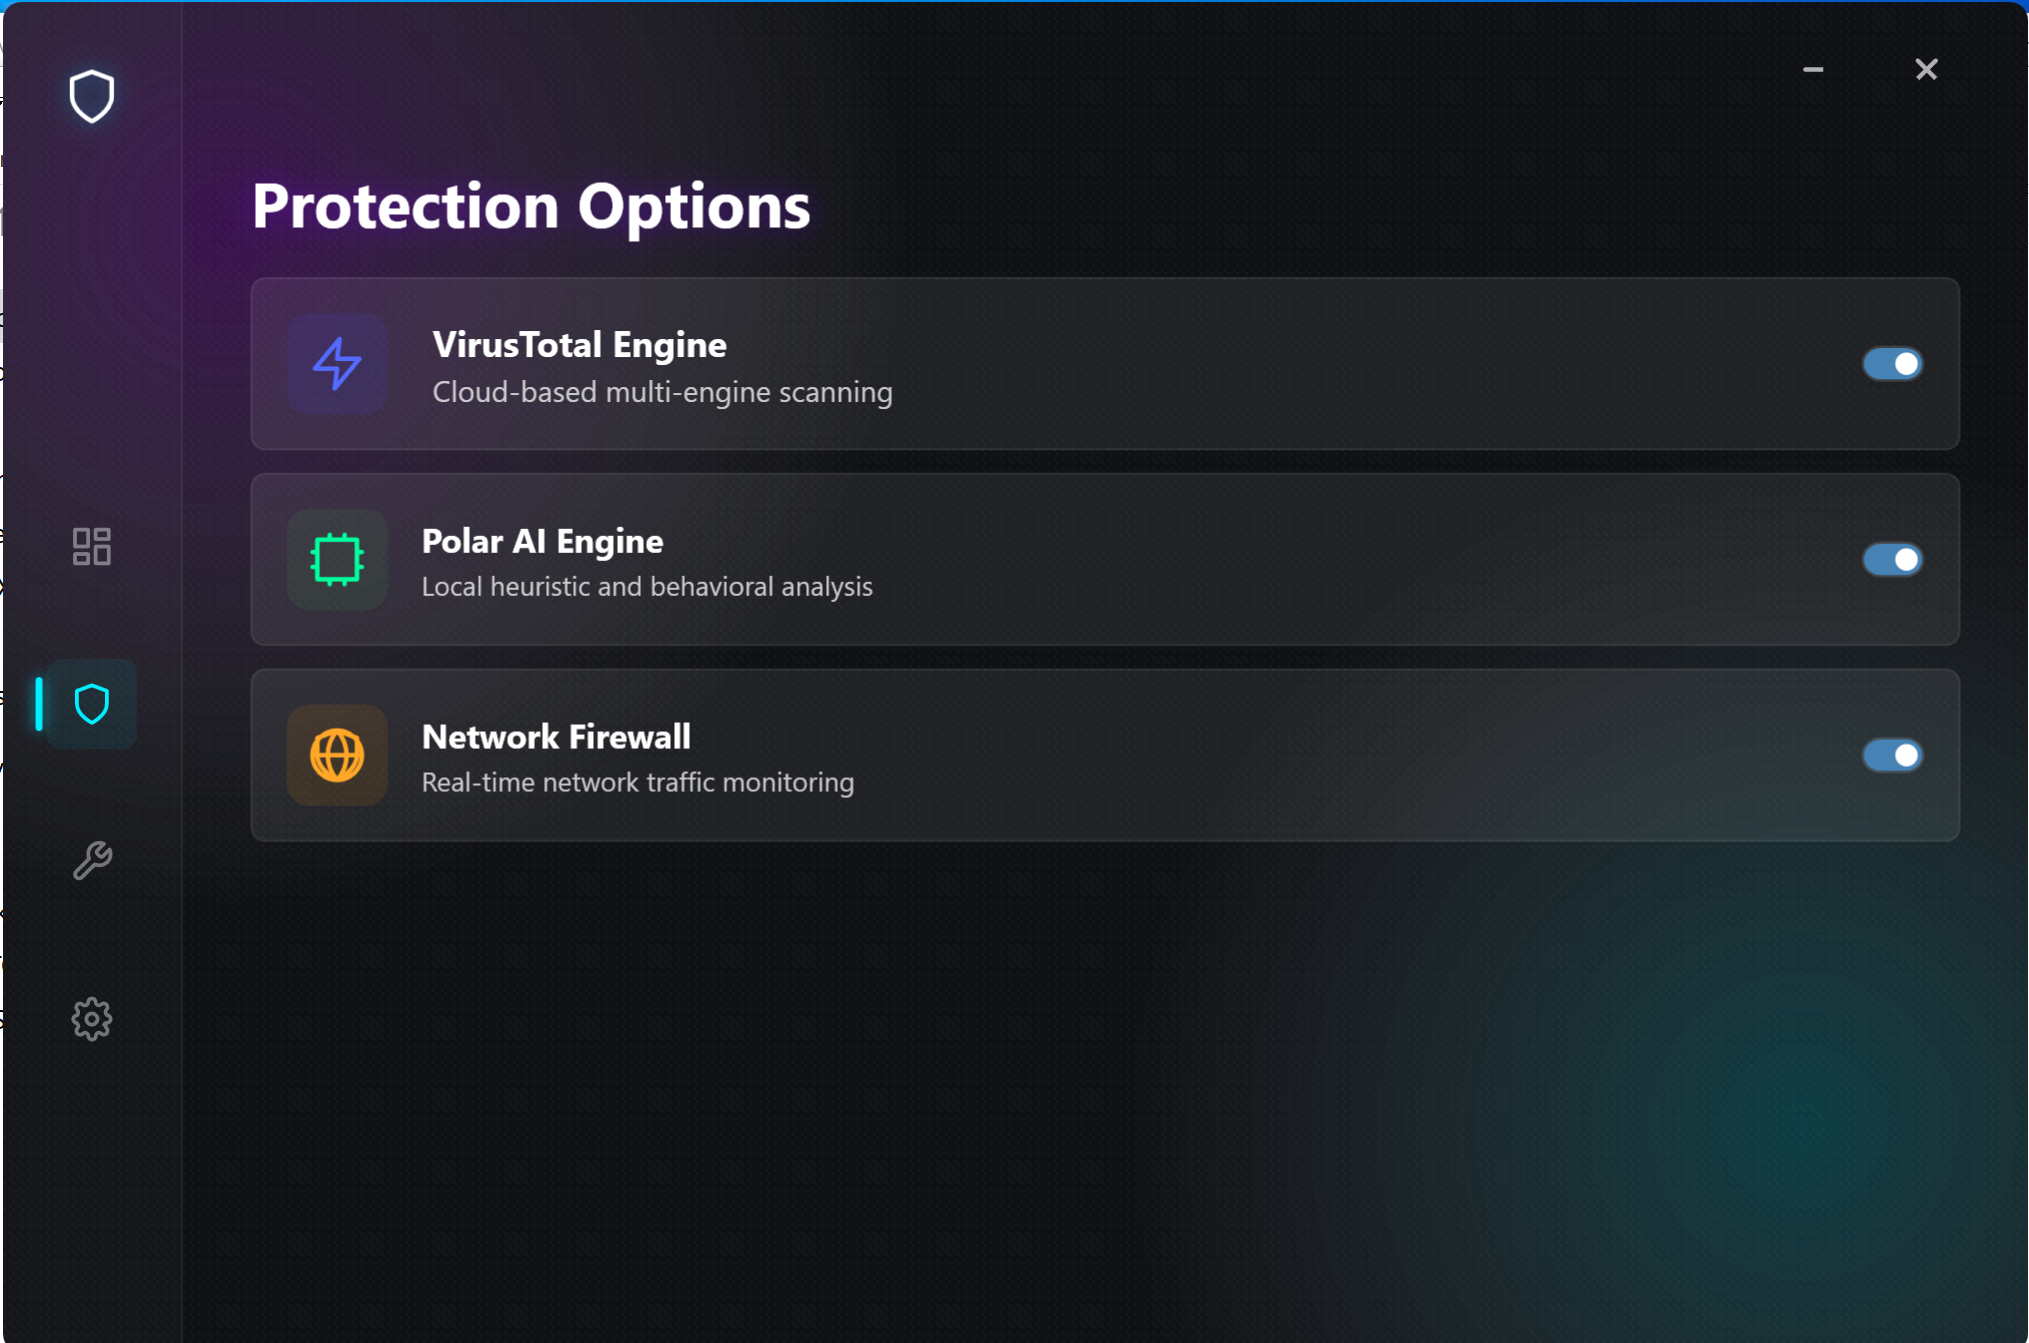This screenshot has width=2029, height=1343.
Task: Open the wrench tools section
Action: coord(91,861)
